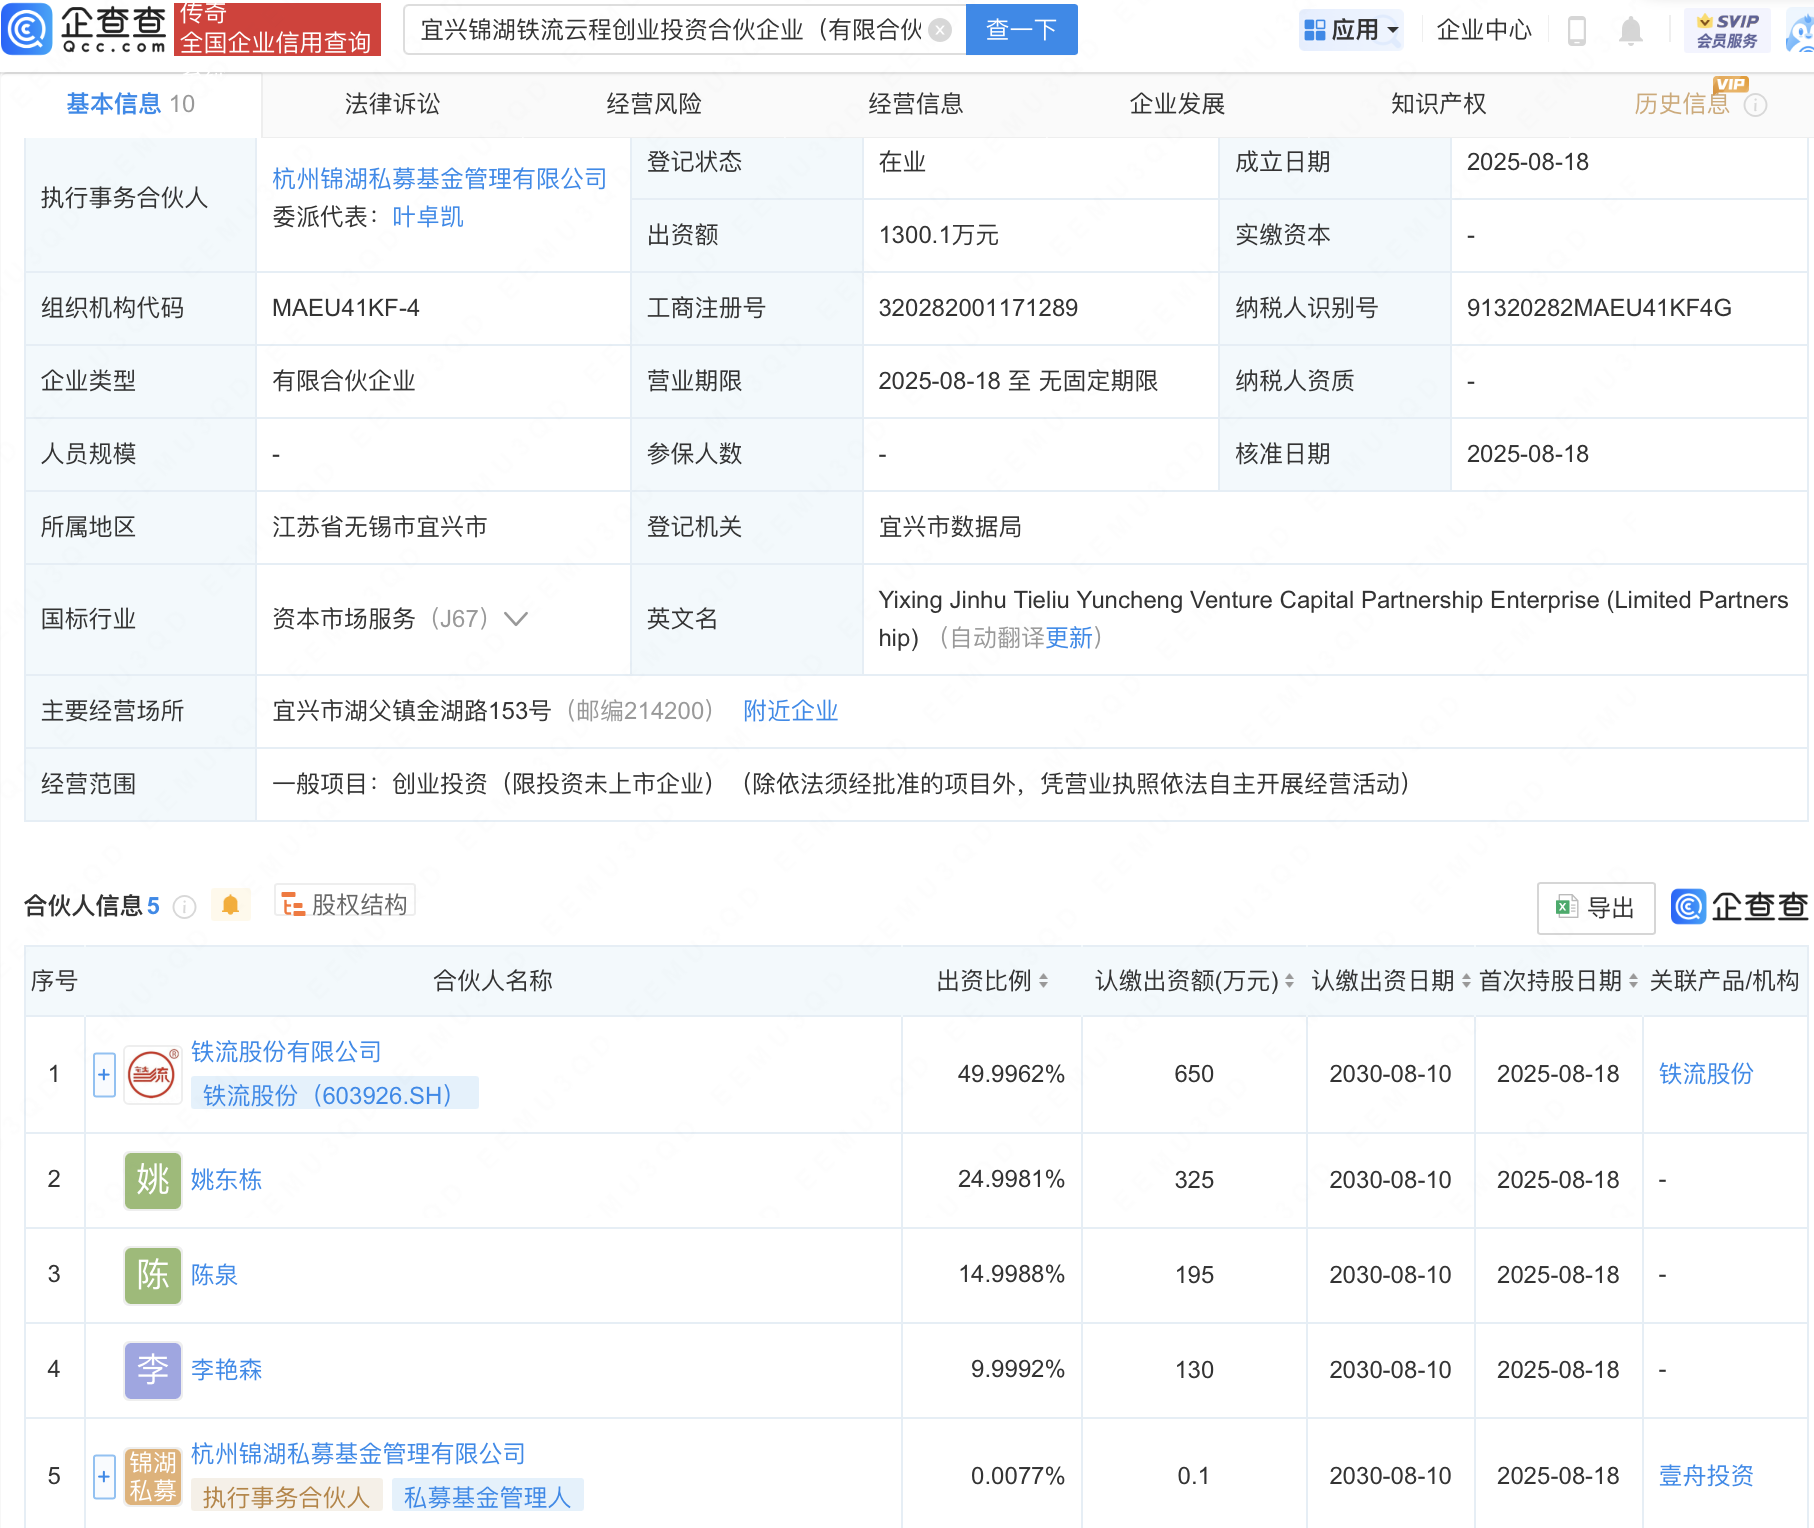
Task: Click 私募基金管理人 tag in row 5
Action: point(487,1497)
